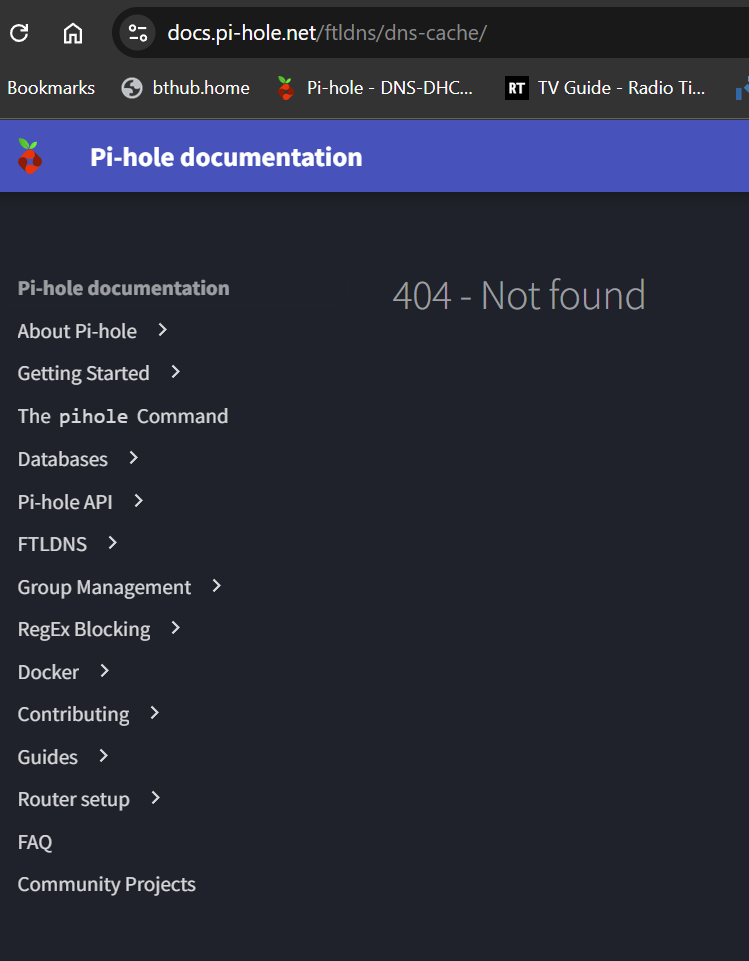This screenshot has height=961, width=749.
Task: Expand the Getting Started chevron
Action: tap(175, 372)
